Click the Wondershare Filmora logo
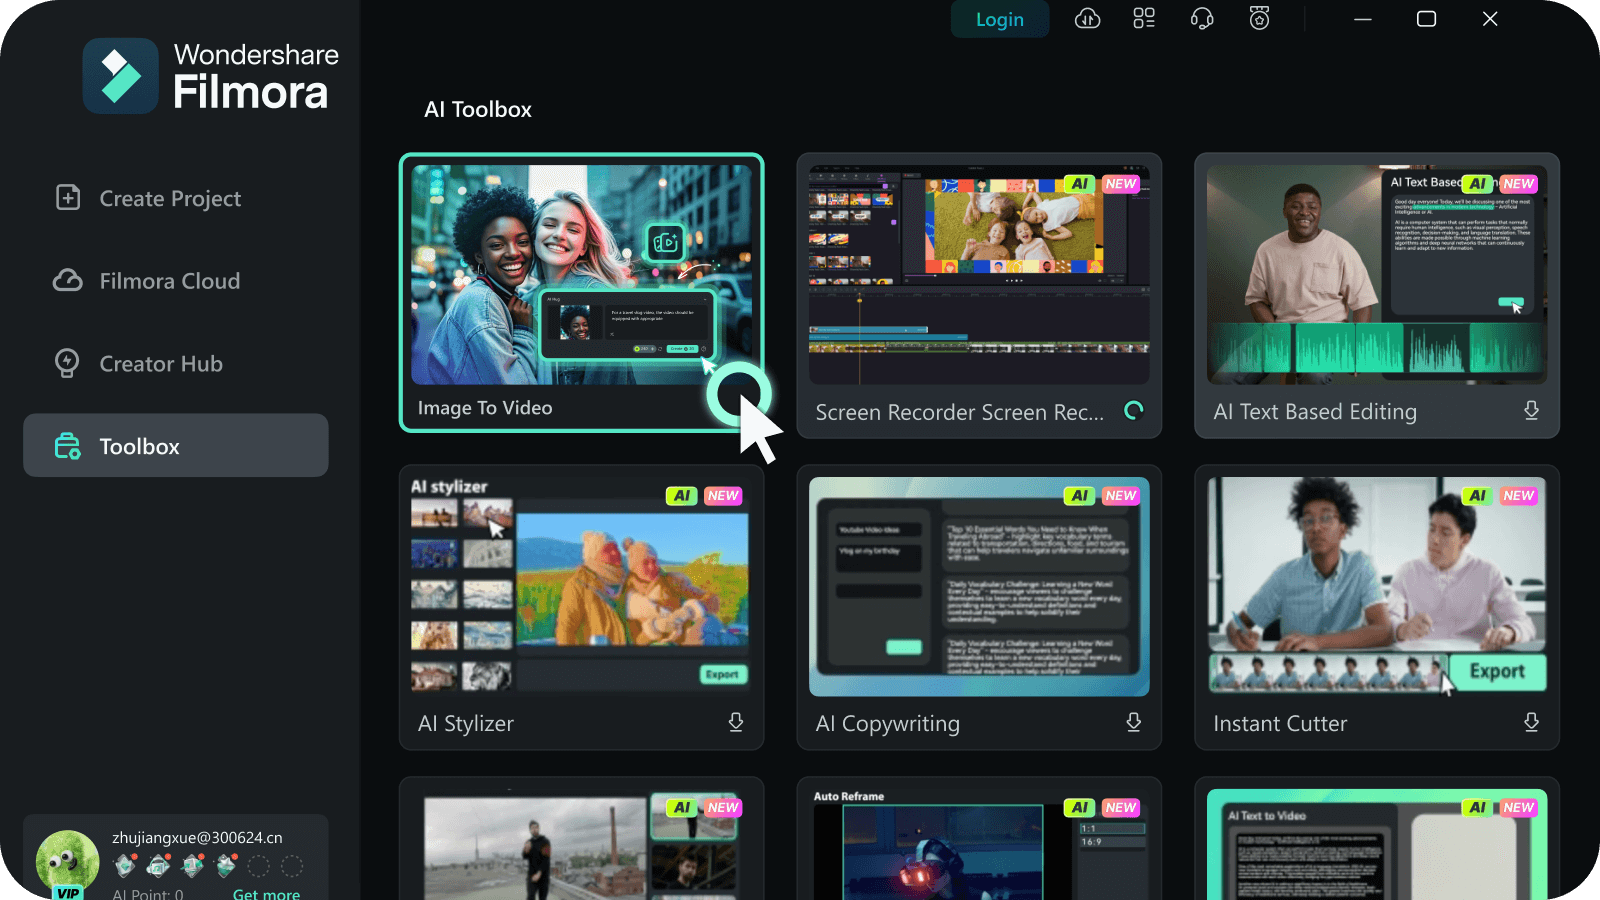This screenshot has width=1600, height=900. [211, 76]
